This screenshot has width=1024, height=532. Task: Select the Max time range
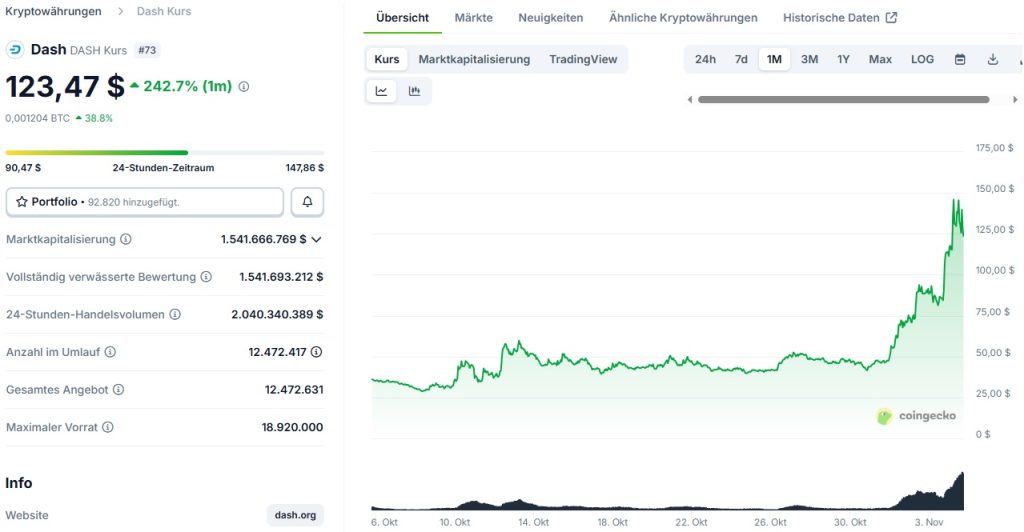point(880,59)
